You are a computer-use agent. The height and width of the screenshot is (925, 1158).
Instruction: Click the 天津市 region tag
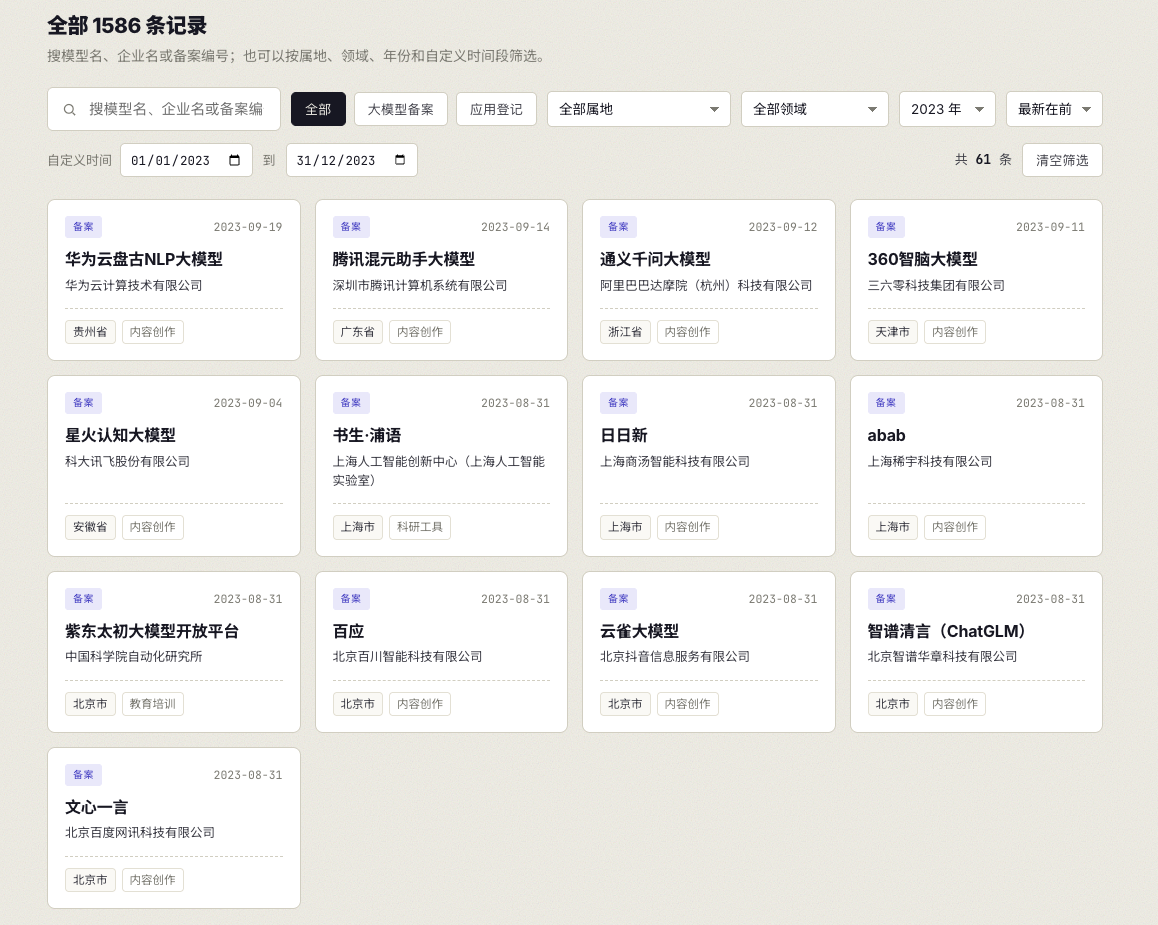[x=892, y=332]
